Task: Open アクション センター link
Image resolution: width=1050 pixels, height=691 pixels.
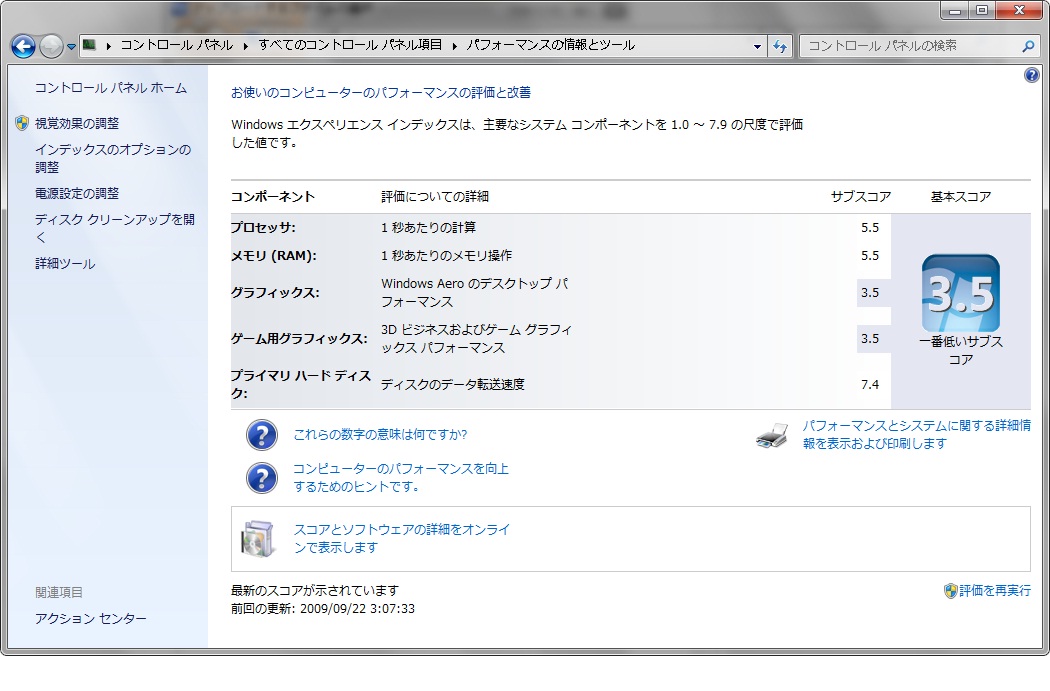Action: pyautogui.click(x=90, y=619)
